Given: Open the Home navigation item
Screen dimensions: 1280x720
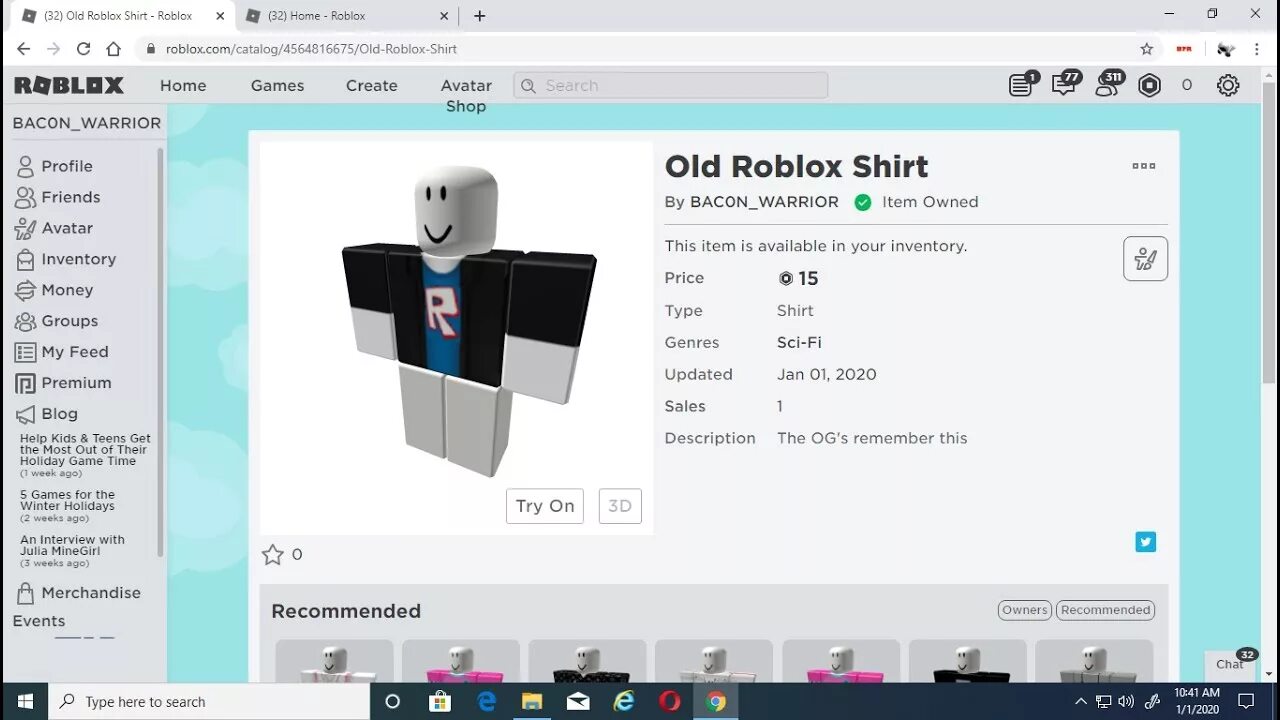Looking at the screenshot, I should pyautogui.click(x=183, y=86).
